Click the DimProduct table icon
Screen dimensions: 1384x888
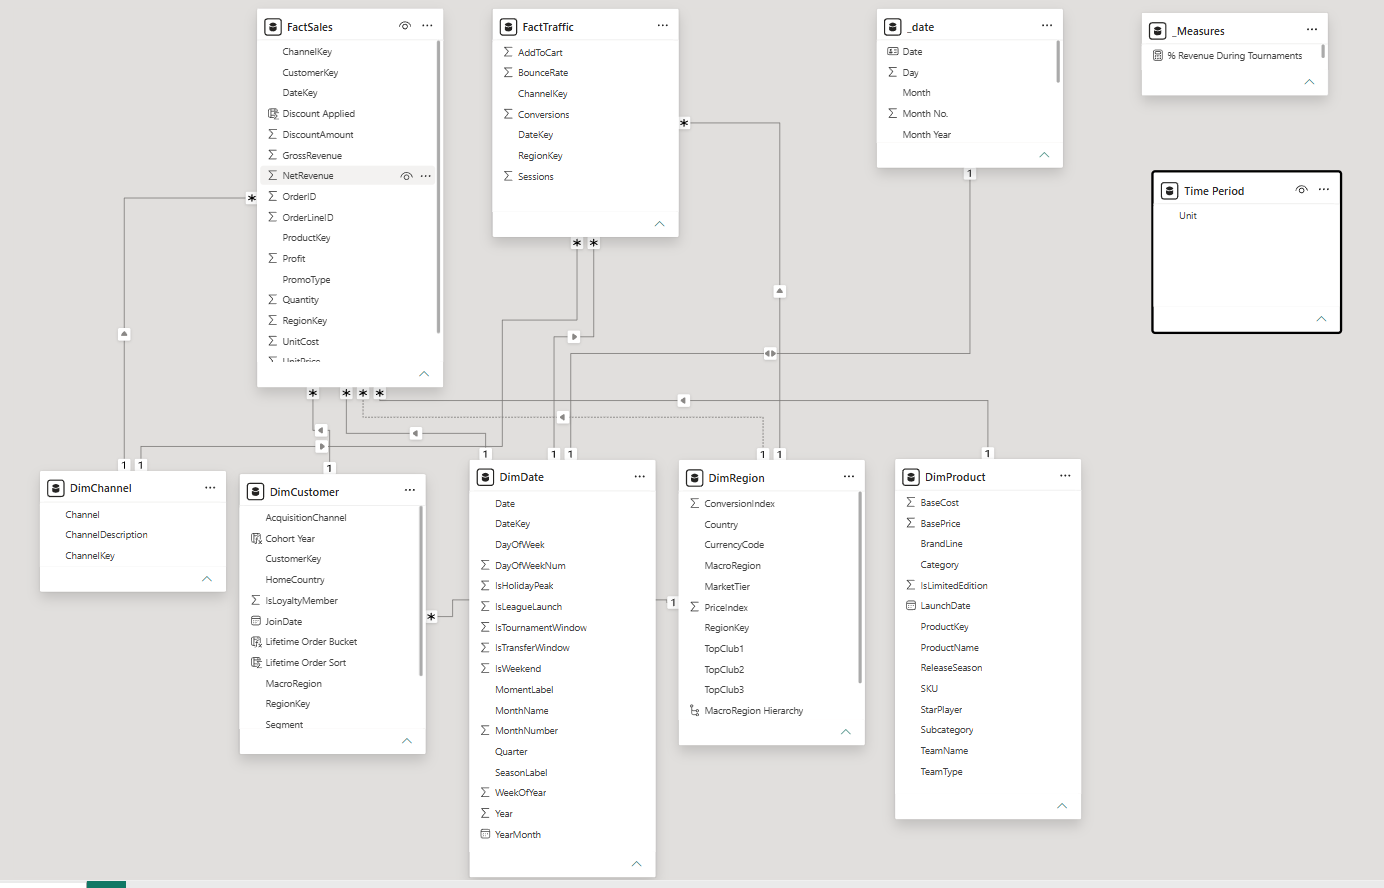tap(911, 477)
